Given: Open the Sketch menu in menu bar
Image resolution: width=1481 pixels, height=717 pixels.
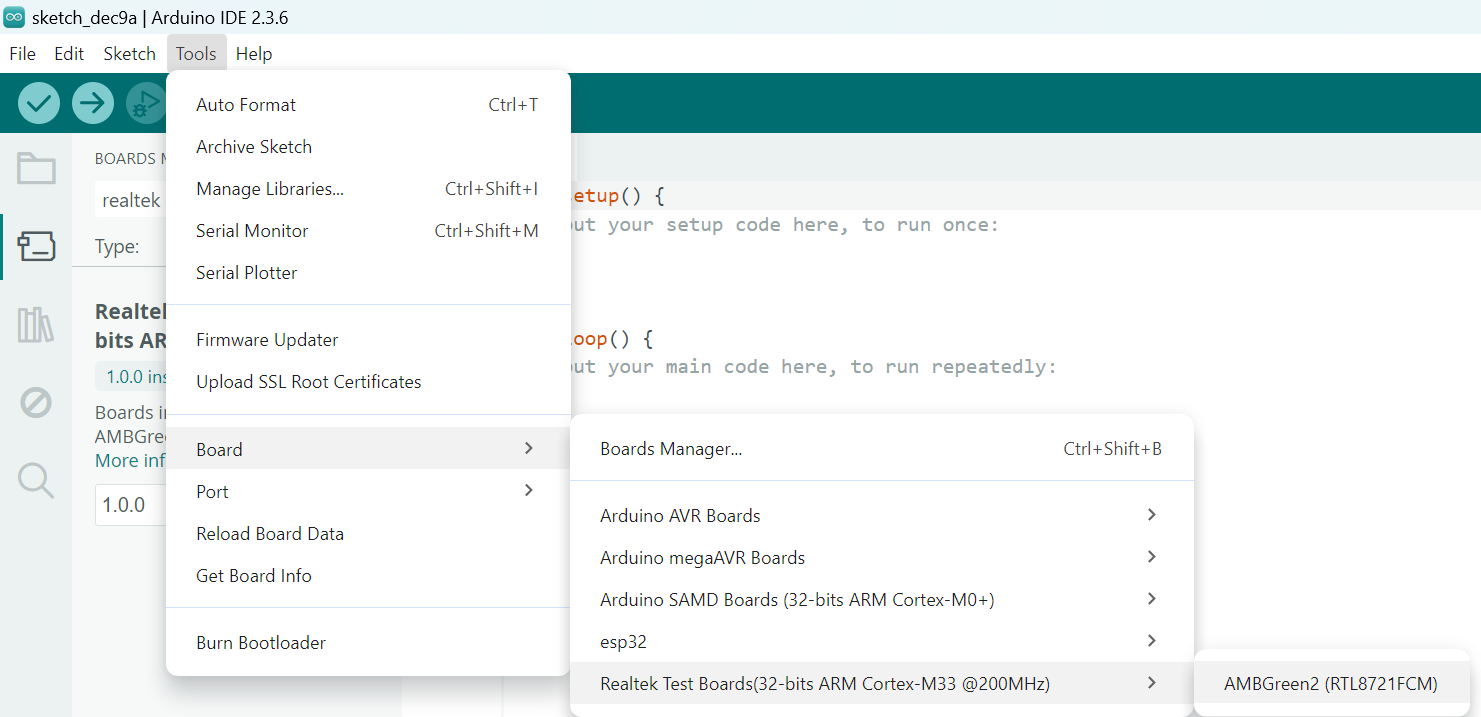Looking at the screenshot, I should tap(130, 54).
